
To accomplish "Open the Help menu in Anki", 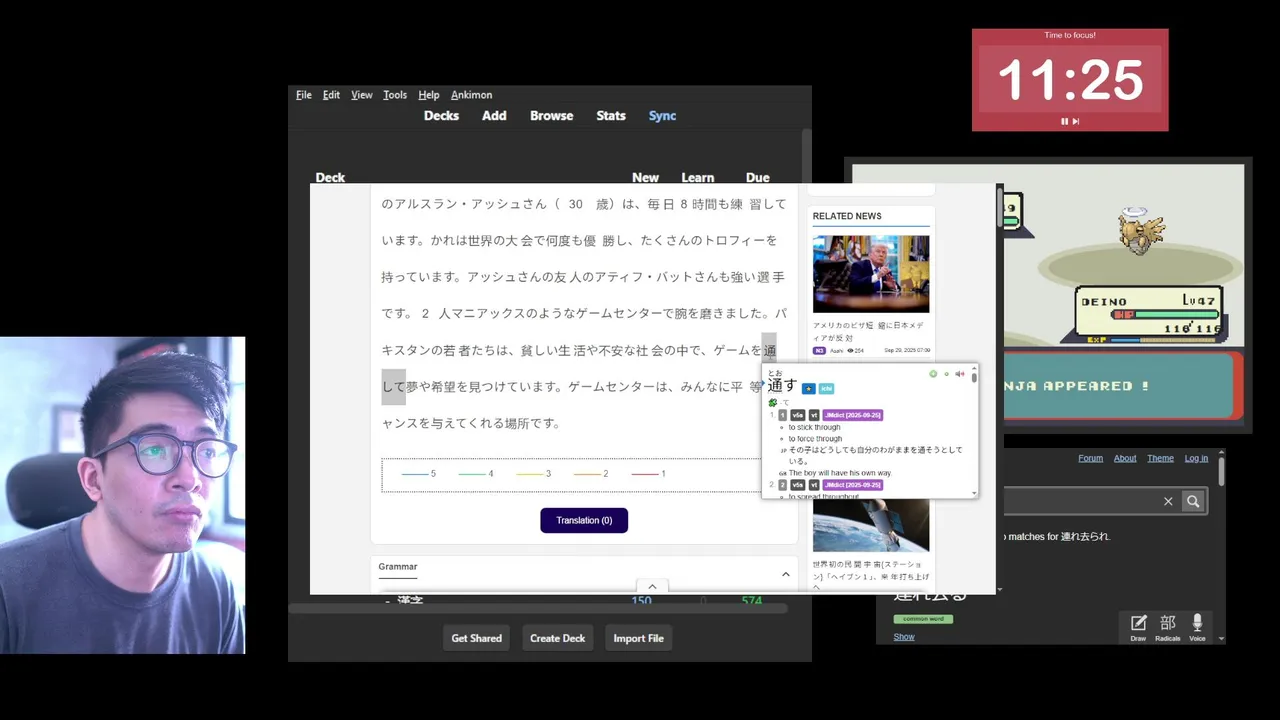I will coord(429,95).
